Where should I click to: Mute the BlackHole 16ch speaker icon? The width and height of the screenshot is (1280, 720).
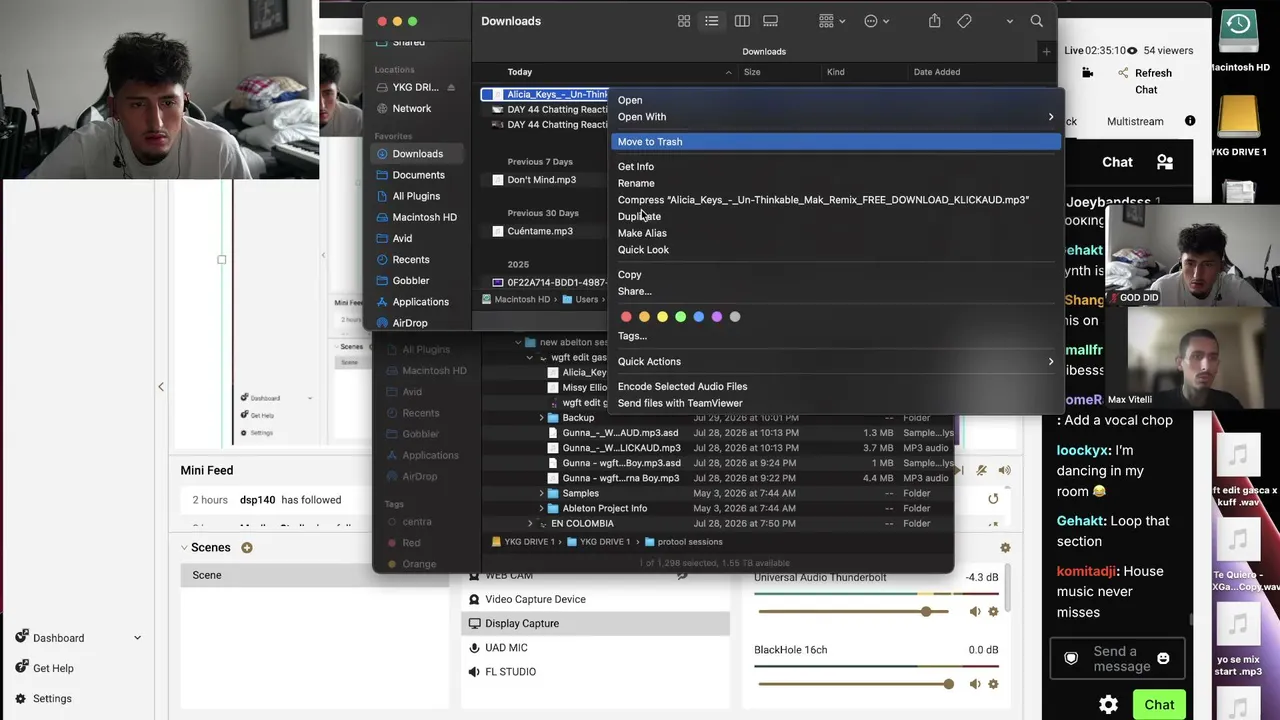click(975, 684)
